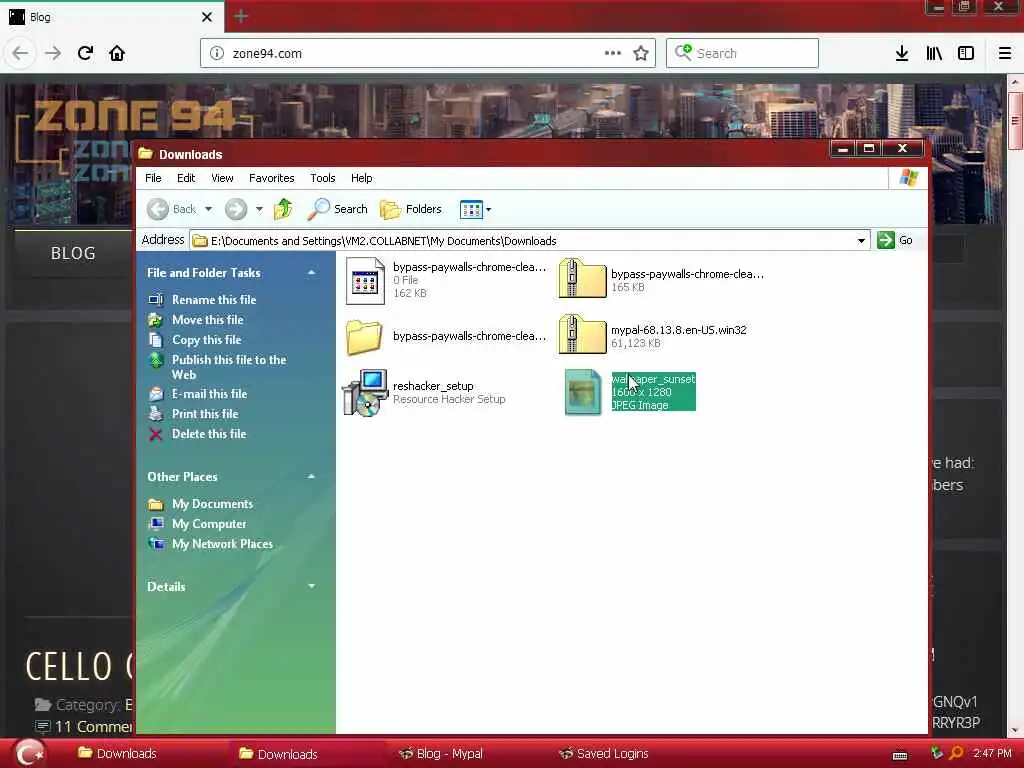The width and height of the screenshot is (1024, 768).
Task: Click Rename this file
Action: coord(214,300)
